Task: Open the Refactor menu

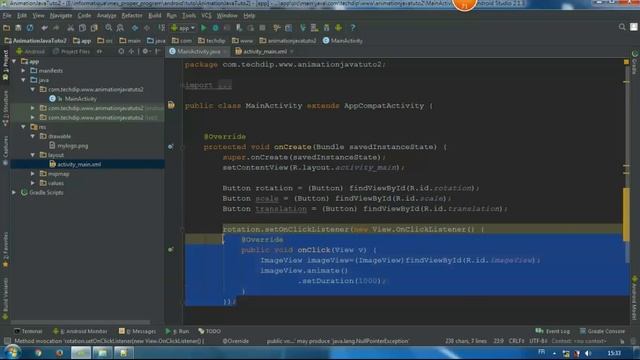Action: click(x=132, y=16)
